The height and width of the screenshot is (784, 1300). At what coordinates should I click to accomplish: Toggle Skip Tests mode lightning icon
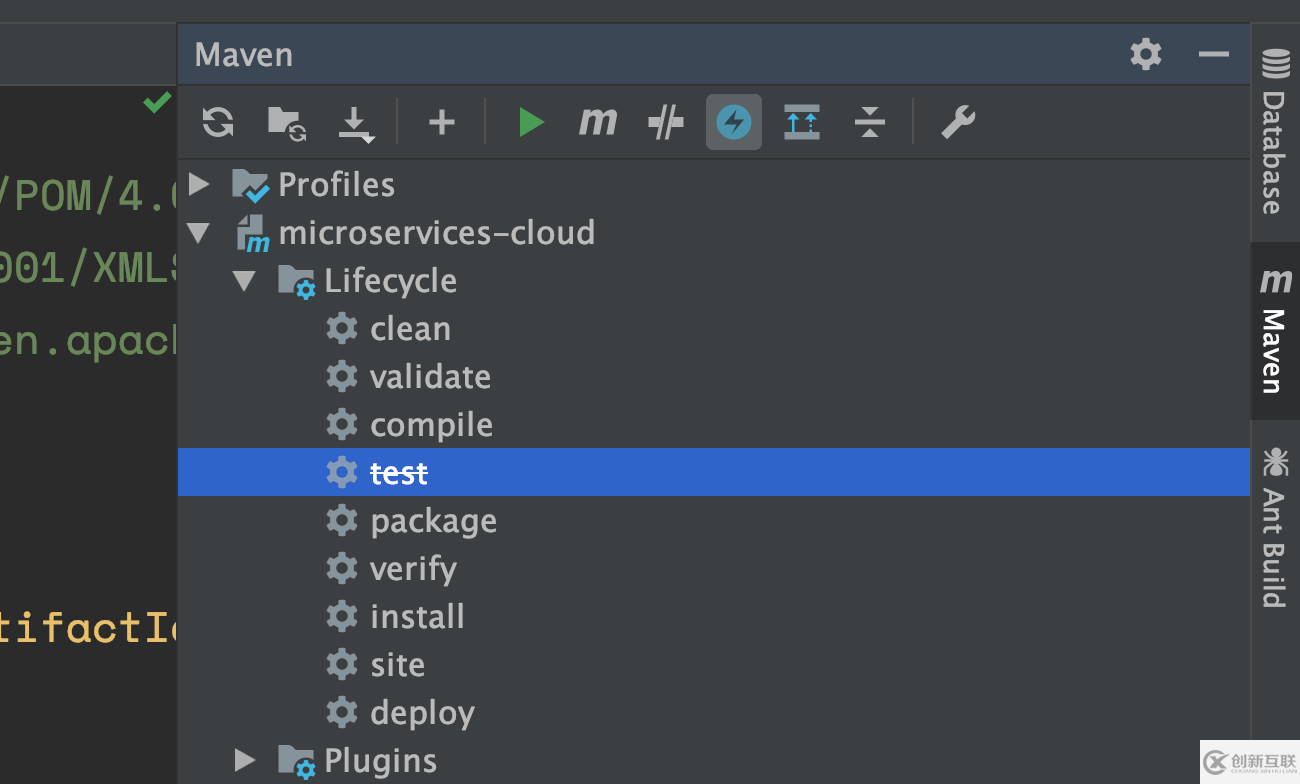[734, 122]
